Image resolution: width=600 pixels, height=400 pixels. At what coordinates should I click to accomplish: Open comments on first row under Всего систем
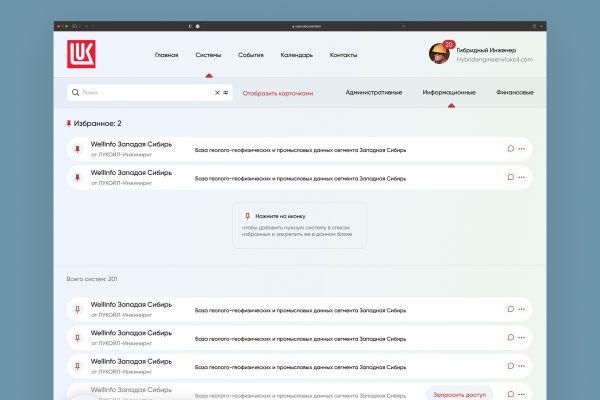(x=510, y=309)
